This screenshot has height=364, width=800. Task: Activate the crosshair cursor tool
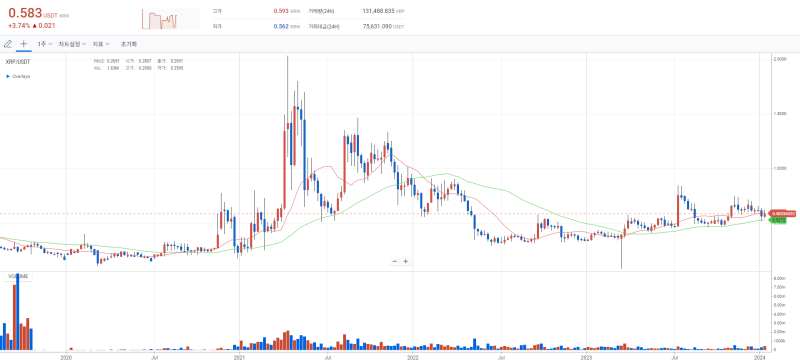click(x=23, y=44)
